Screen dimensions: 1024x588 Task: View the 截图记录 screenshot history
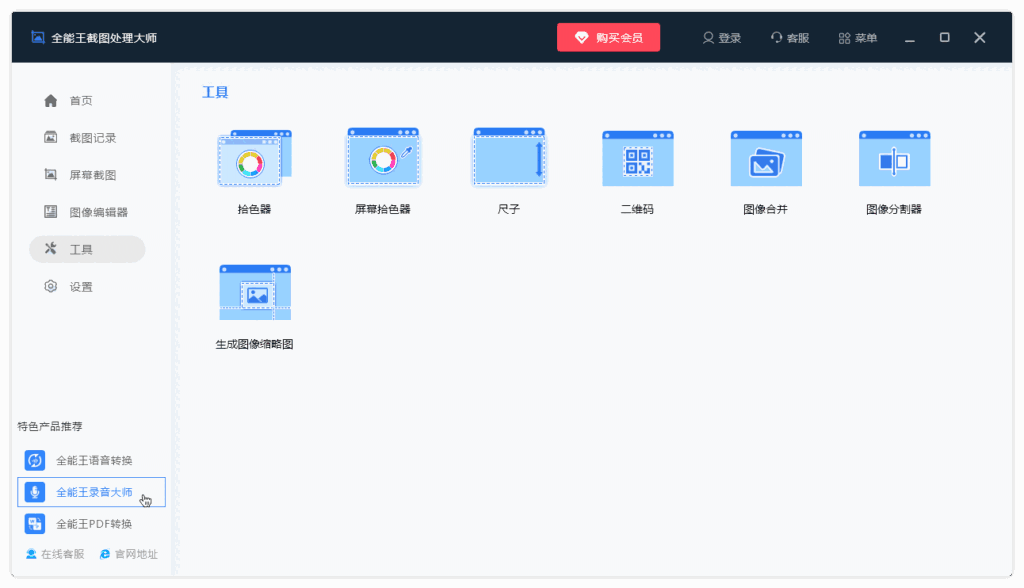(87, 137)
